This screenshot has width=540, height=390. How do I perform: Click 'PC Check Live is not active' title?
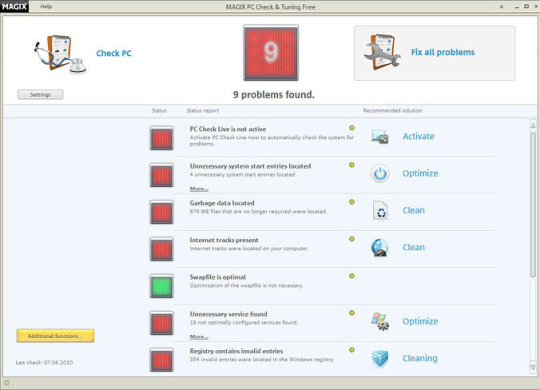coord(228,129)
